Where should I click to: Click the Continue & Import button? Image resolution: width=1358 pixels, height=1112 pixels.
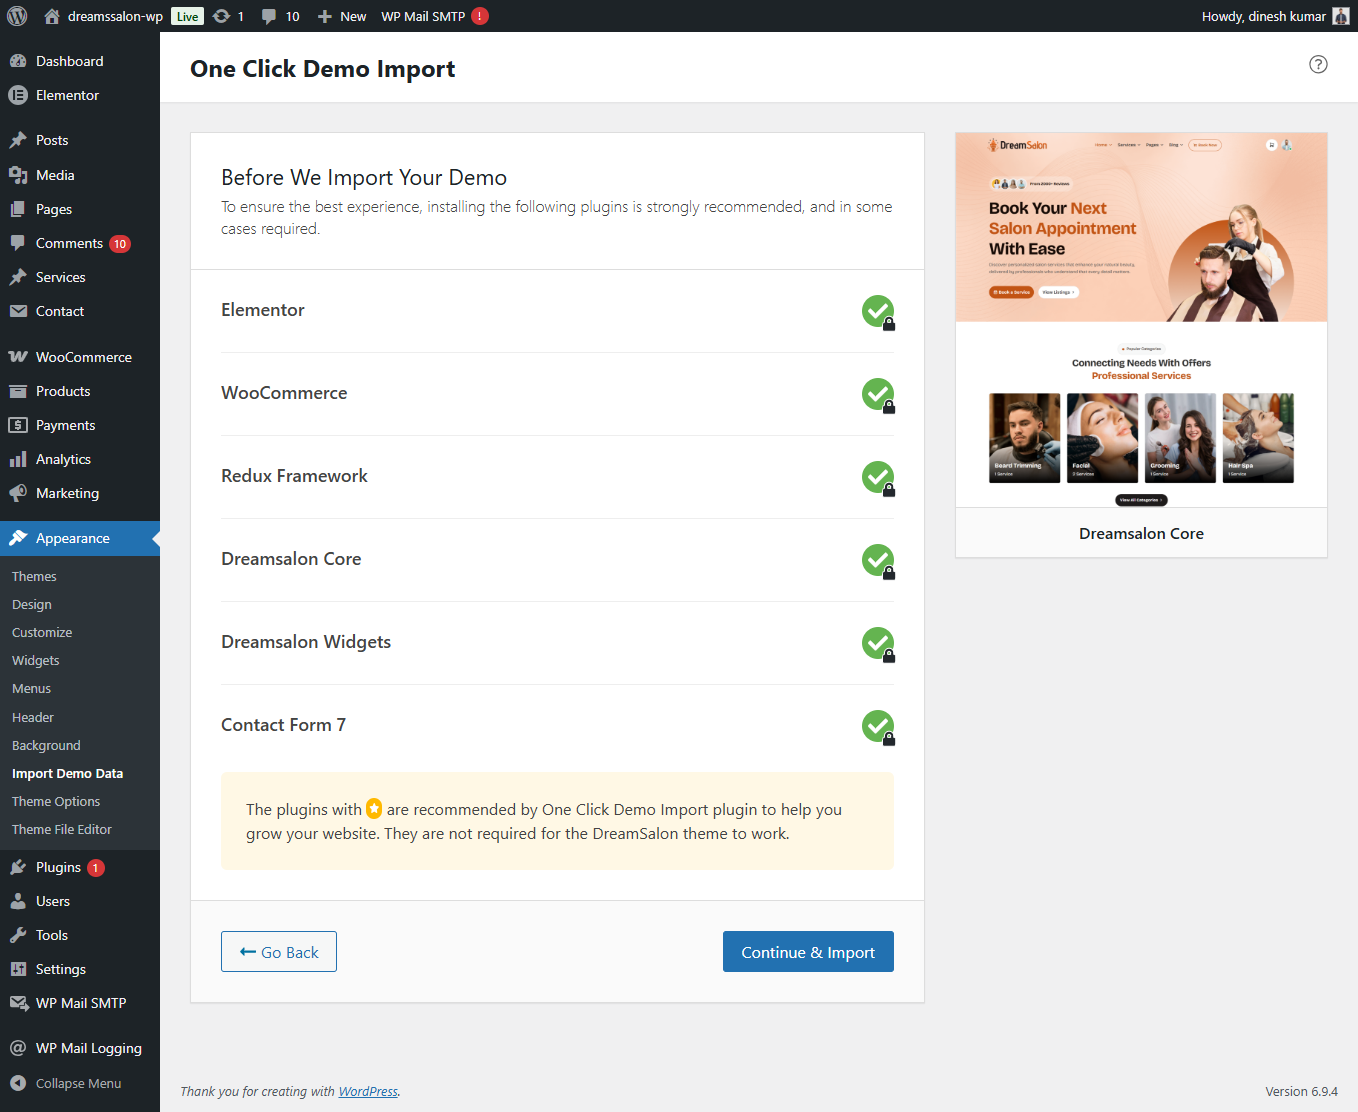pyautogui.click(x=808, y=952)
